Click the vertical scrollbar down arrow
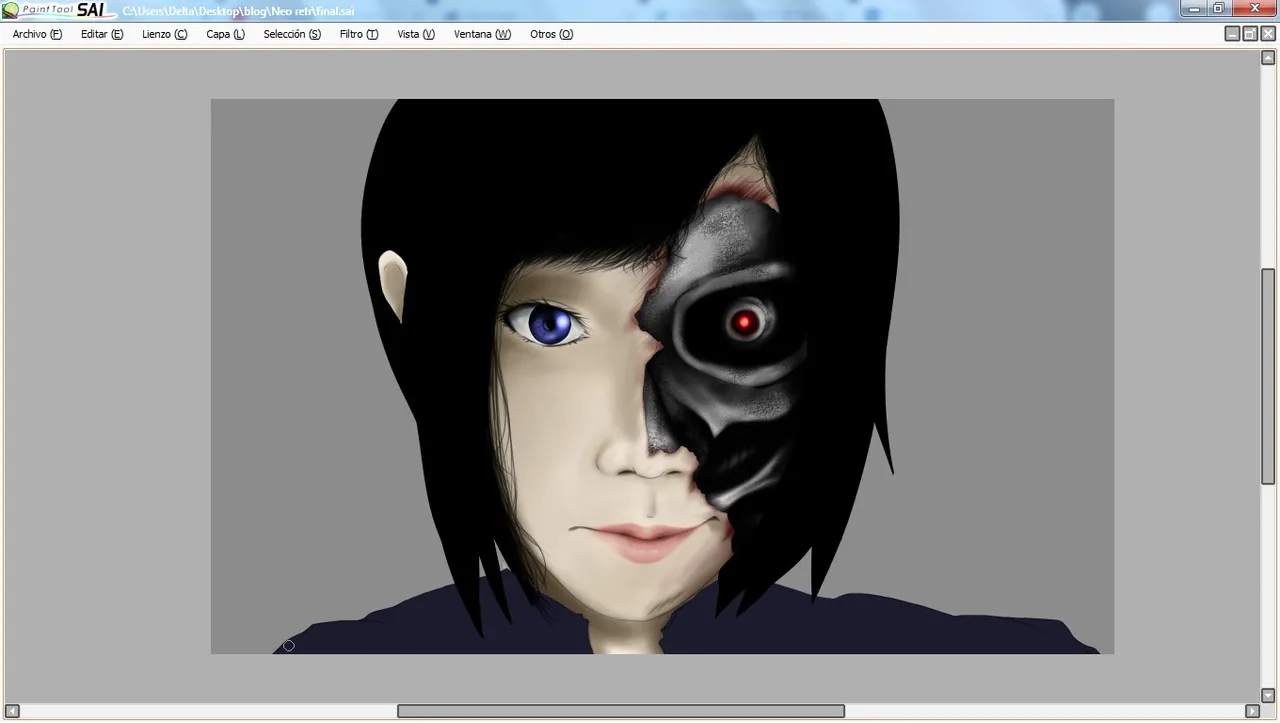 tap(1268, 695)
